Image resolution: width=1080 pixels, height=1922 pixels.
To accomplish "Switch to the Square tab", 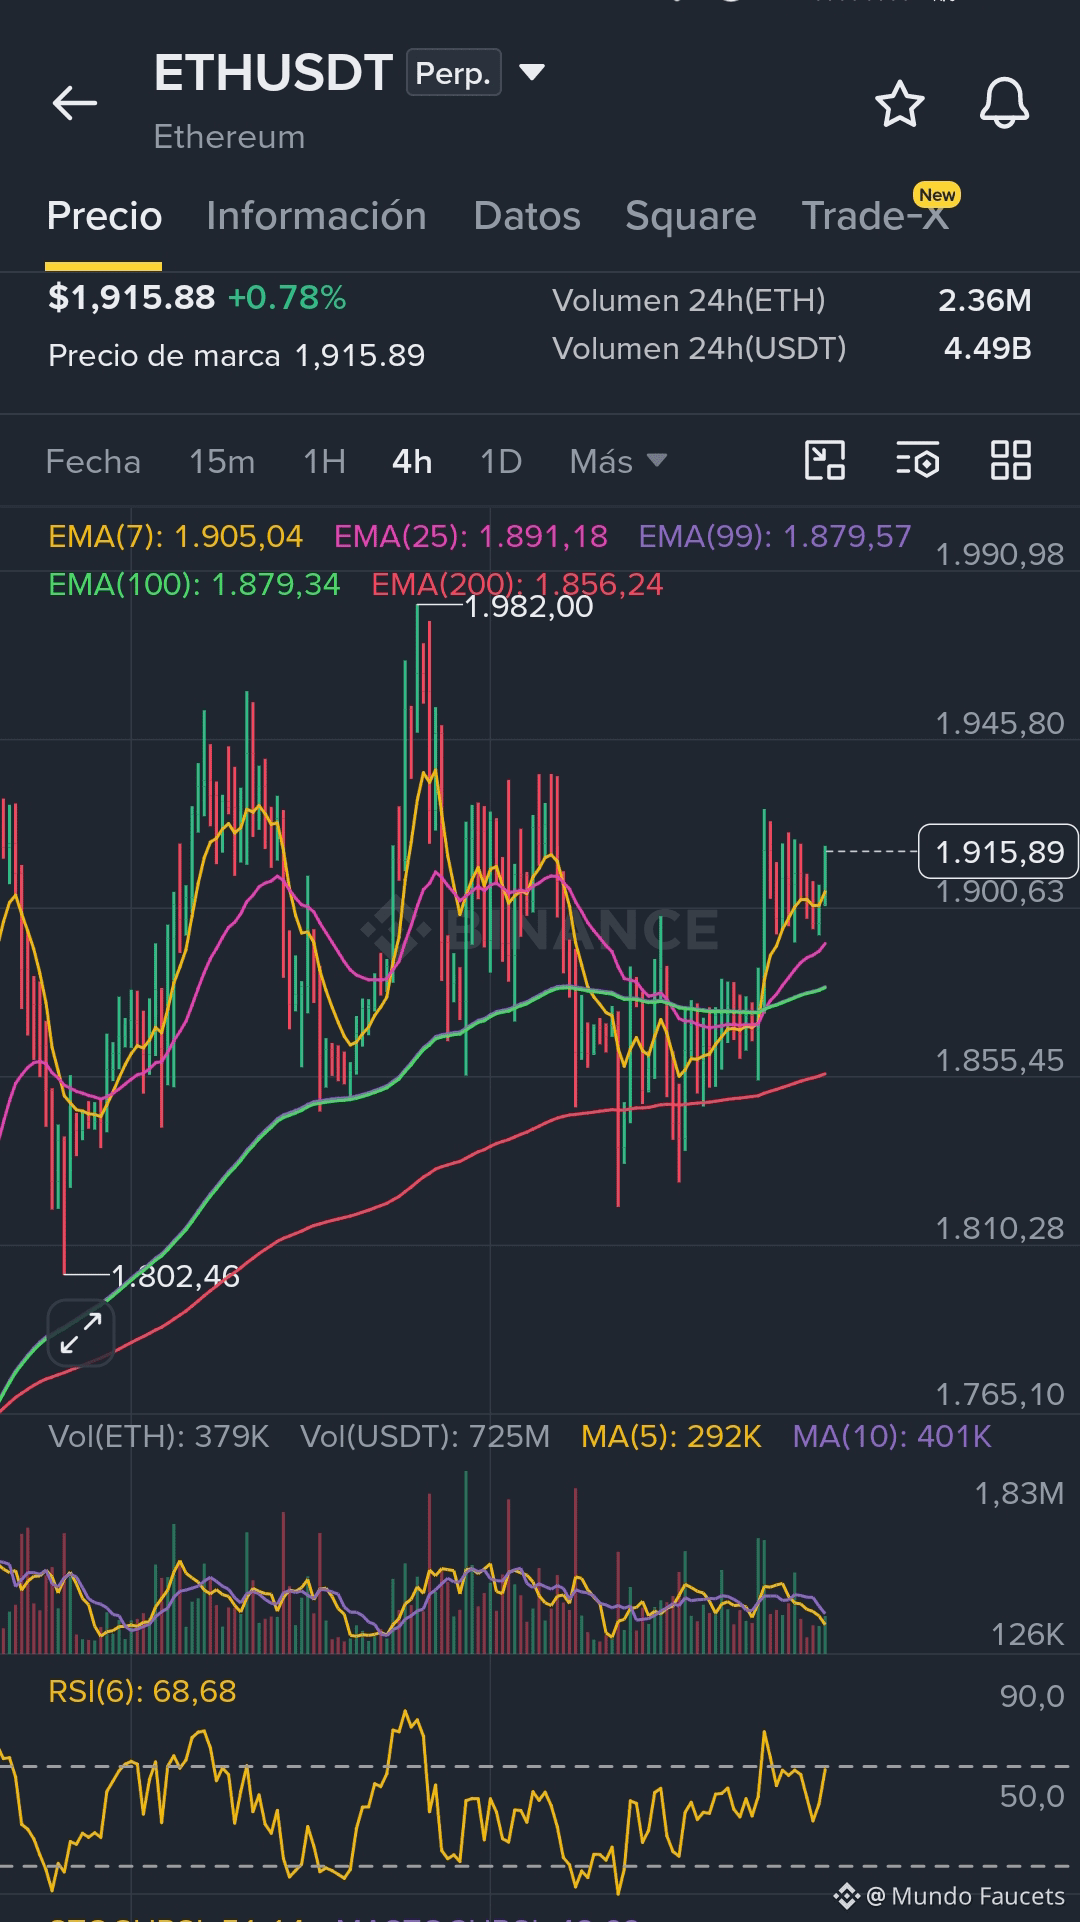I will [691, 216].
